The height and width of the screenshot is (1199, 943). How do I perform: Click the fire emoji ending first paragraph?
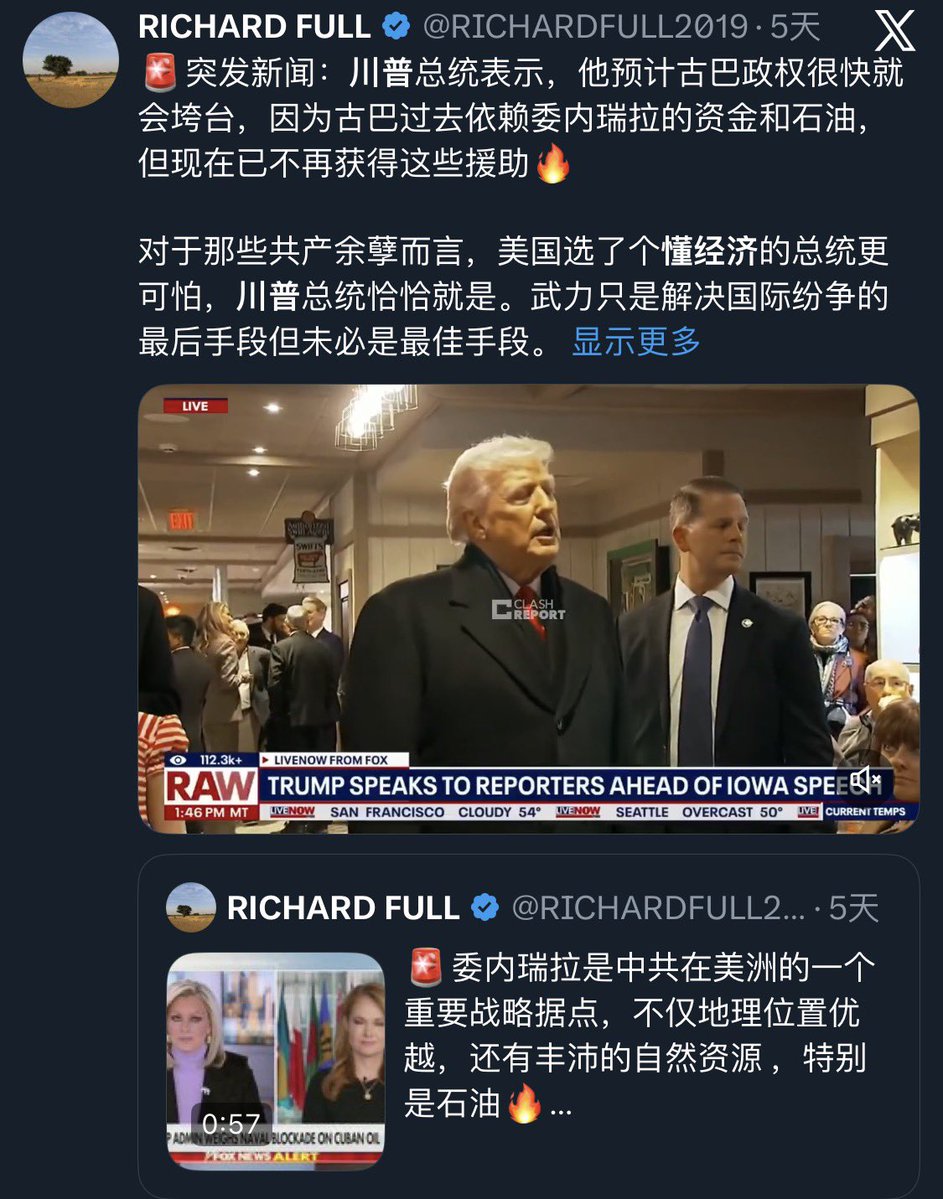[x=553, y=164]
